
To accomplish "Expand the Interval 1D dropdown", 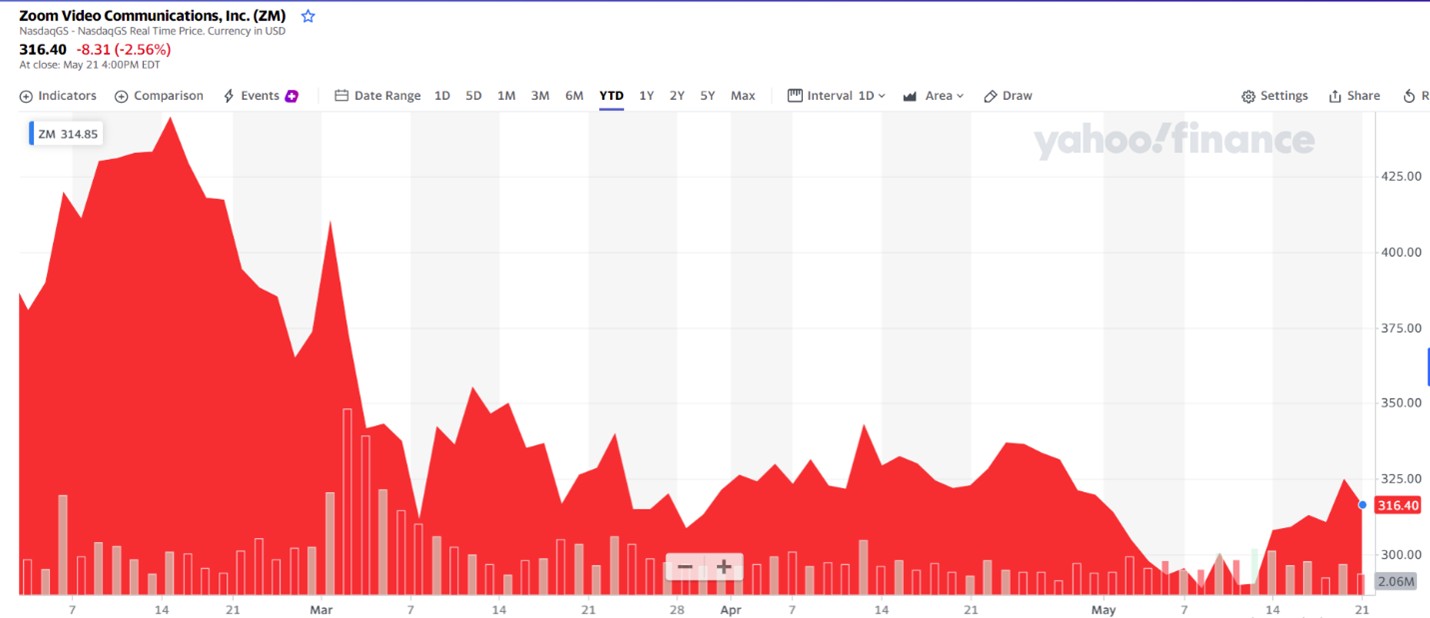I will tap(837, 96).
